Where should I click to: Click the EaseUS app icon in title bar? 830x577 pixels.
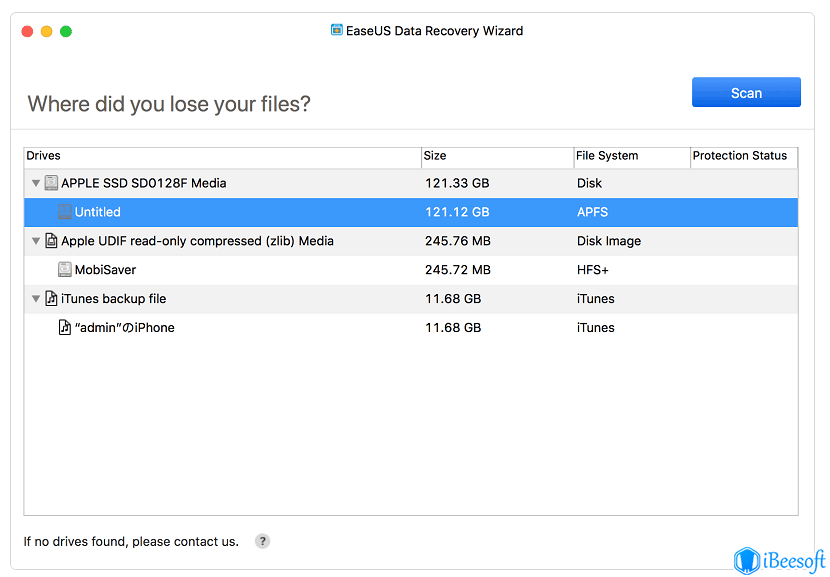(x=337, y=30)
